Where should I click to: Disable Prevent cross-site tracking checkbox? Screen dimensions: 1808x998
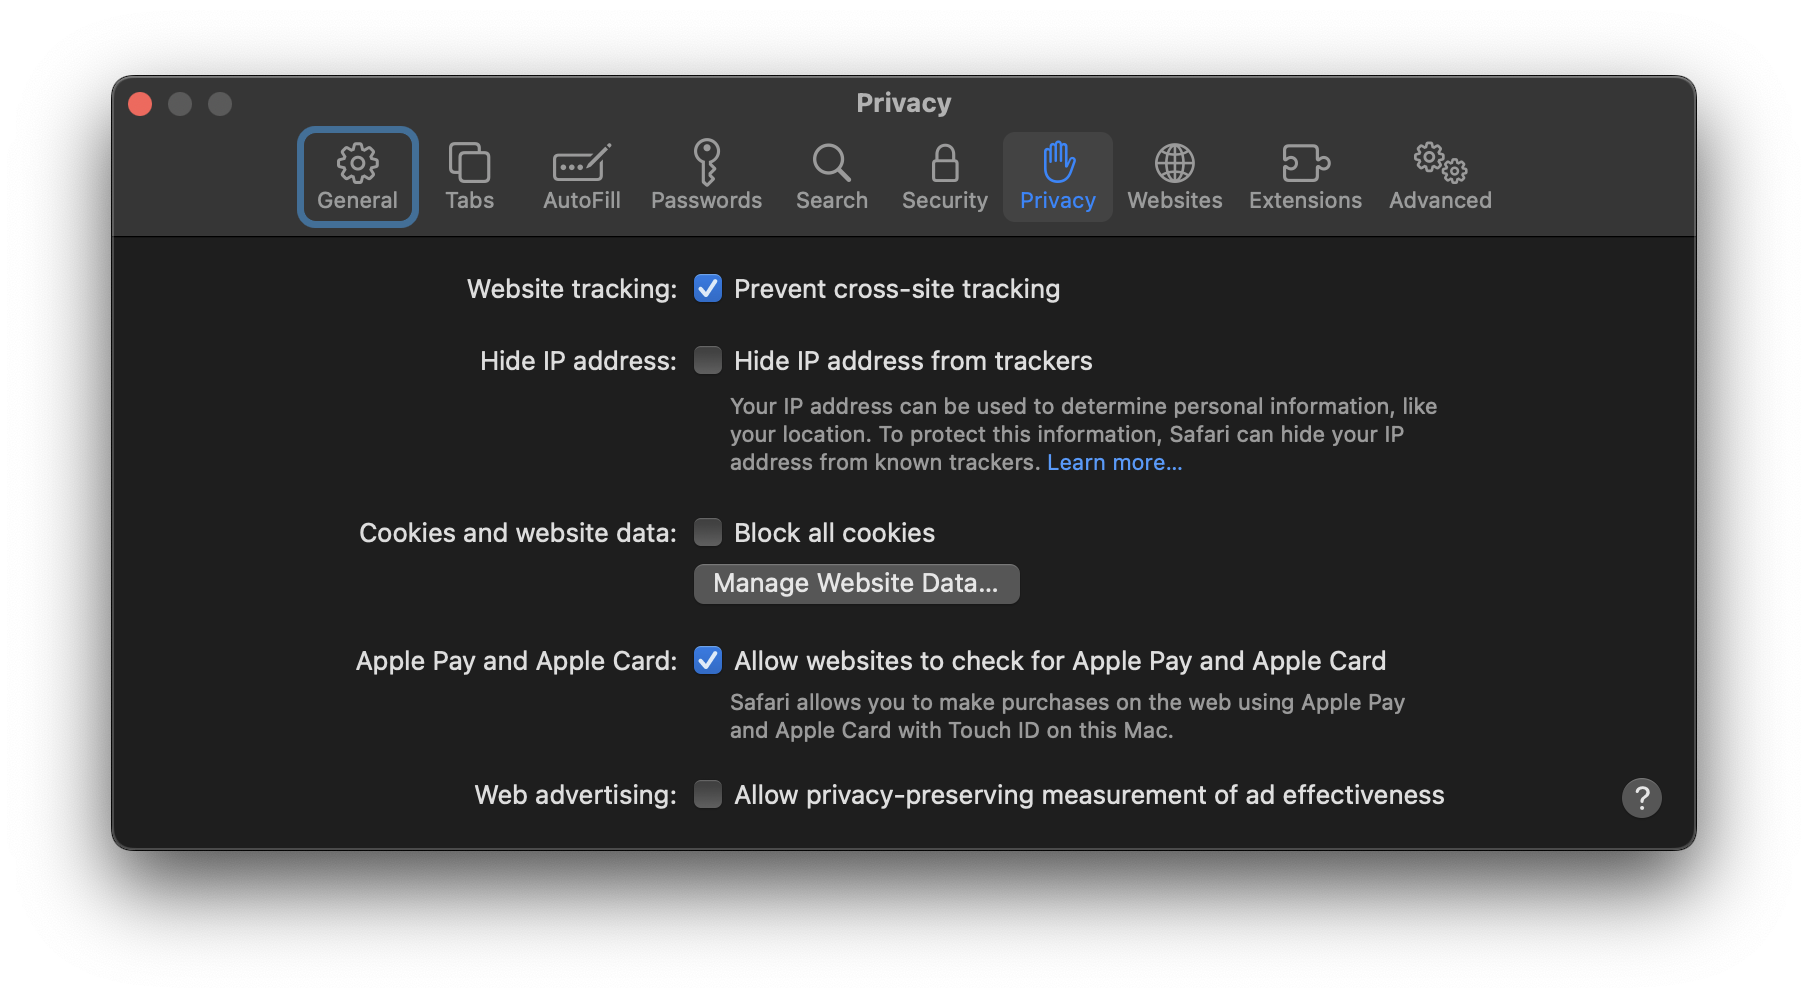(x=708, y=288)
